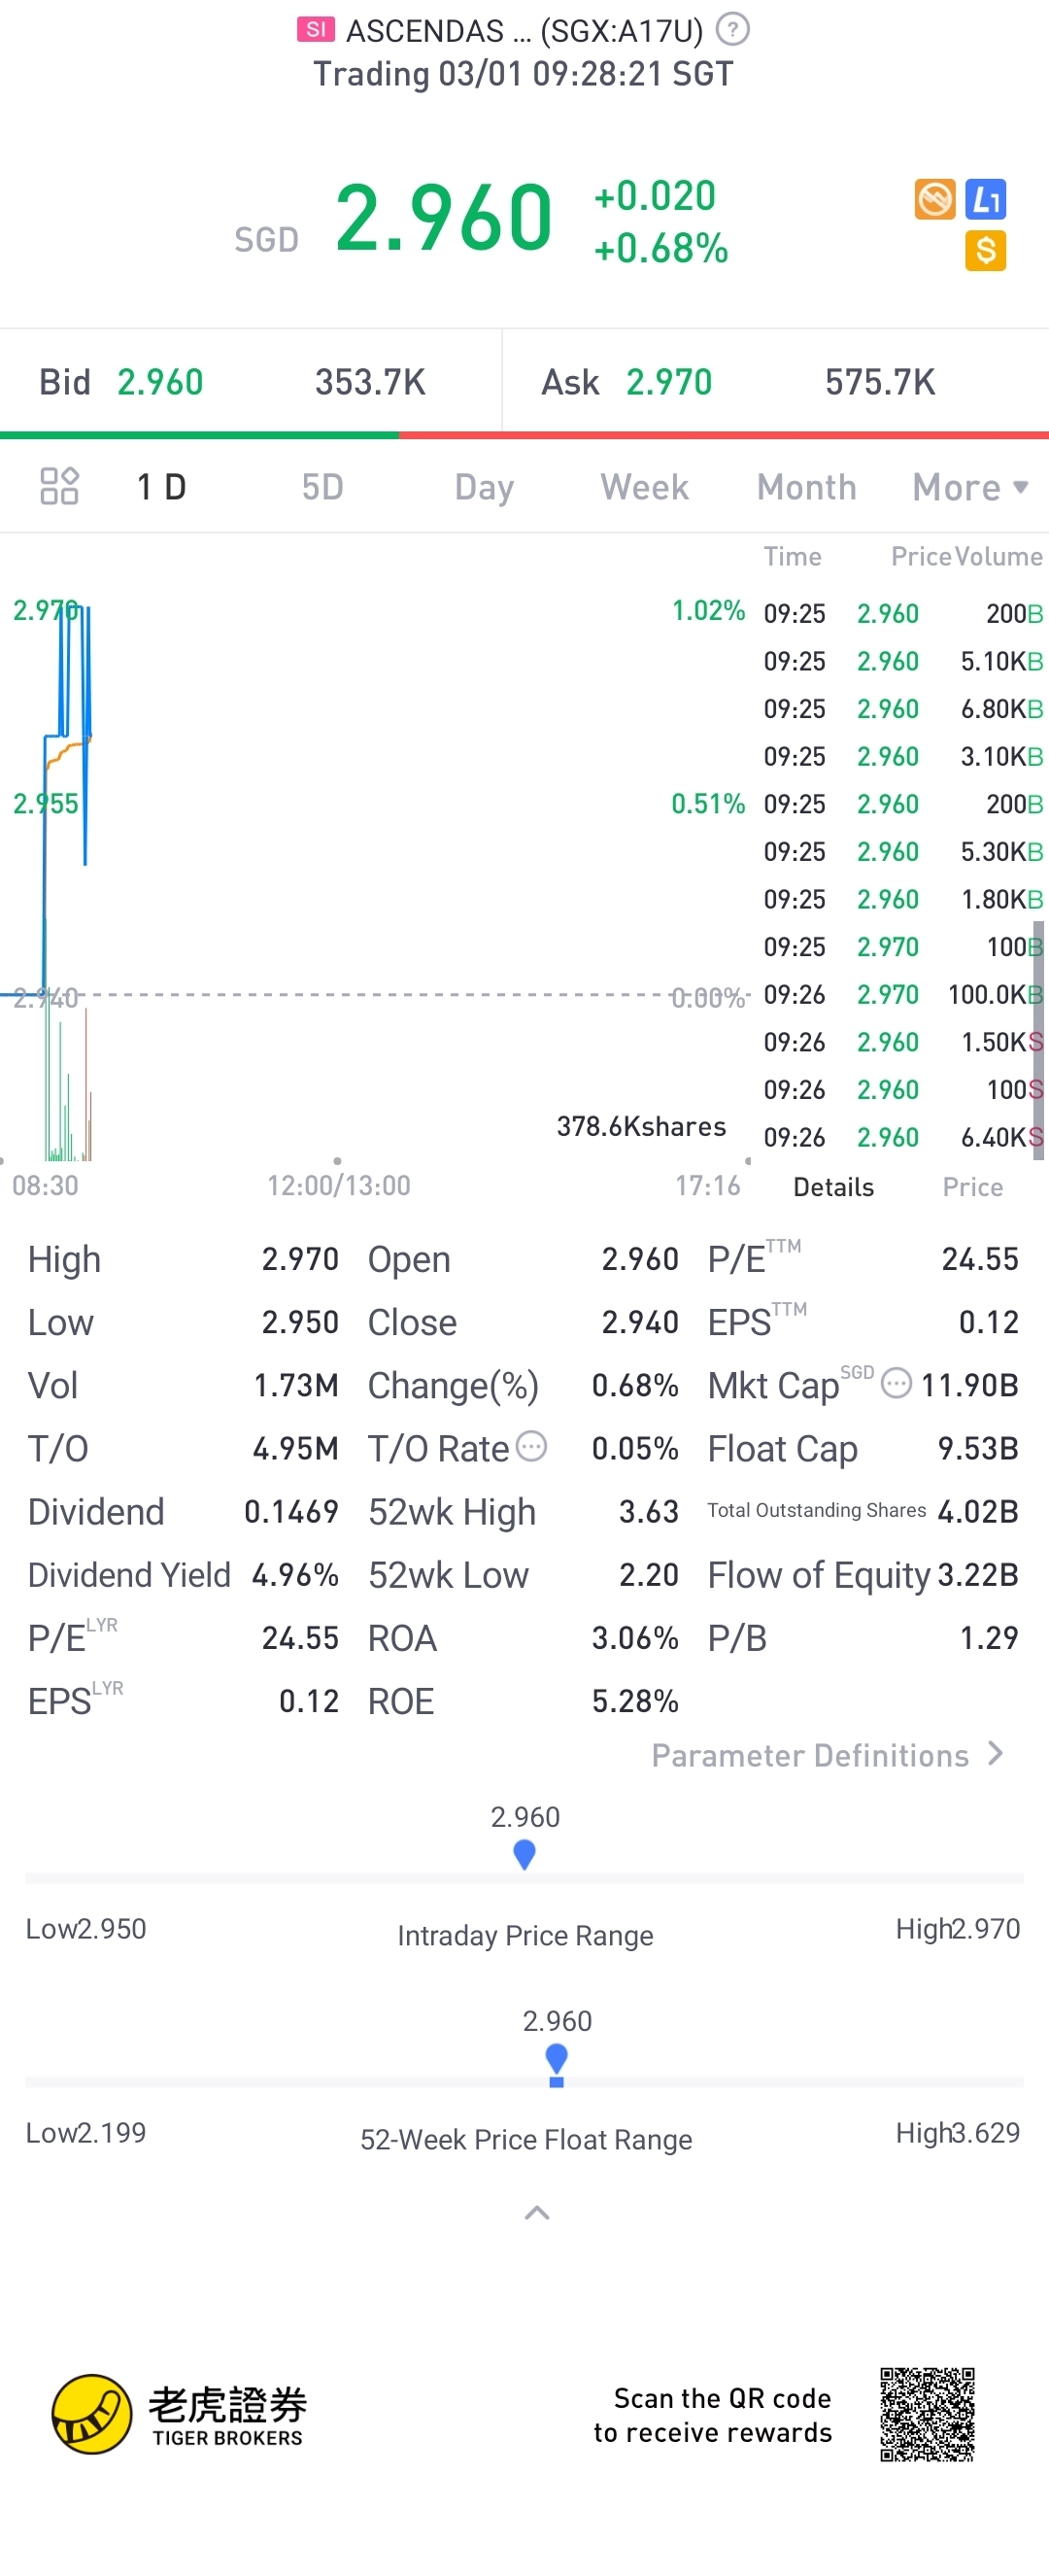Image resolution: width=1049 pixels, height=2576 pixels.
Task: Switch to the 5D chart tab
Action: (x=322, y=487)
